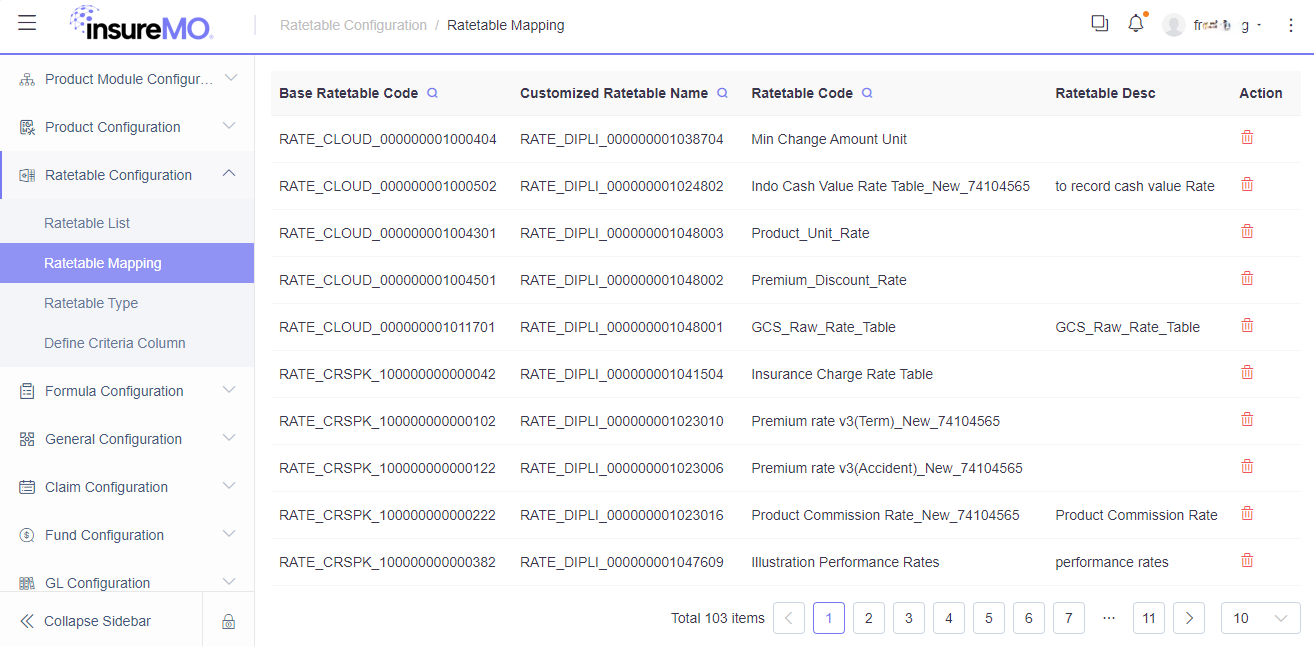The height and width of the screenshot is (646, 1314).
Task: Click the previous page arrow
Action: pyautogui.click(x=789, y=618)
